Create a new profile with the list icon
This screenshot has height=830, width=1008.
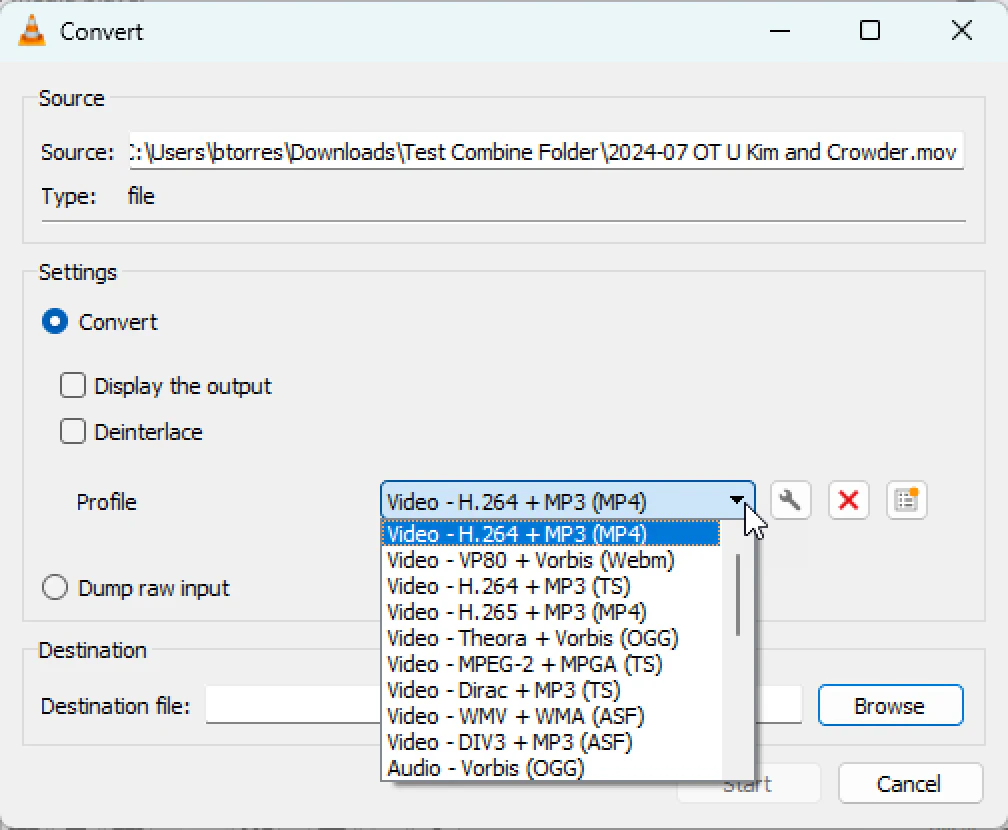coord(906,500)
